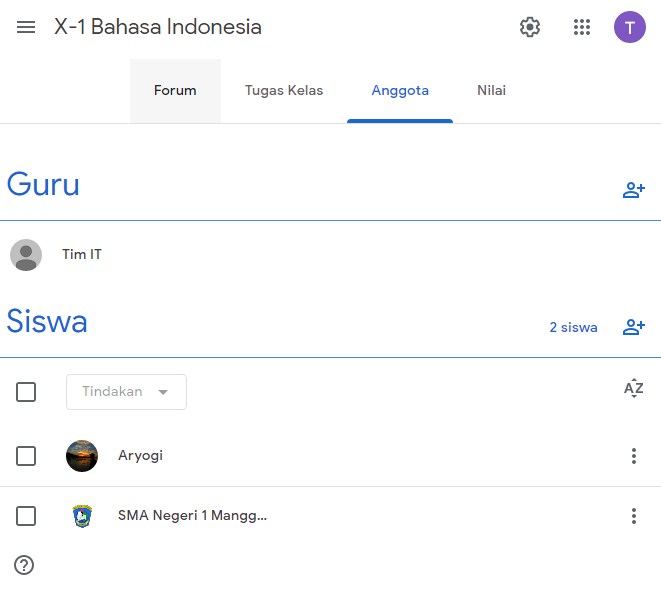
Task: Open more options for Aryogi
Action: click(633, 456)
